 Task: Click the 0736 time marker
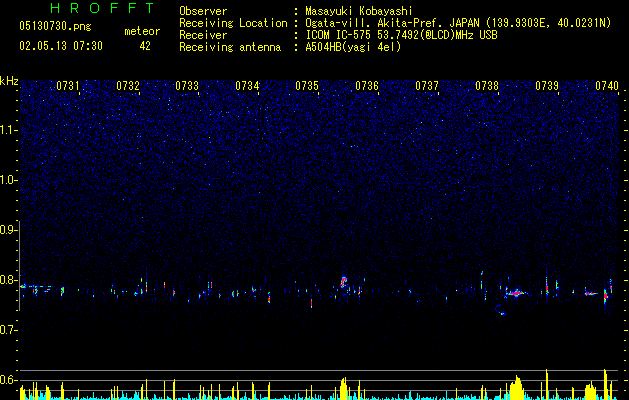coord(367,85)
